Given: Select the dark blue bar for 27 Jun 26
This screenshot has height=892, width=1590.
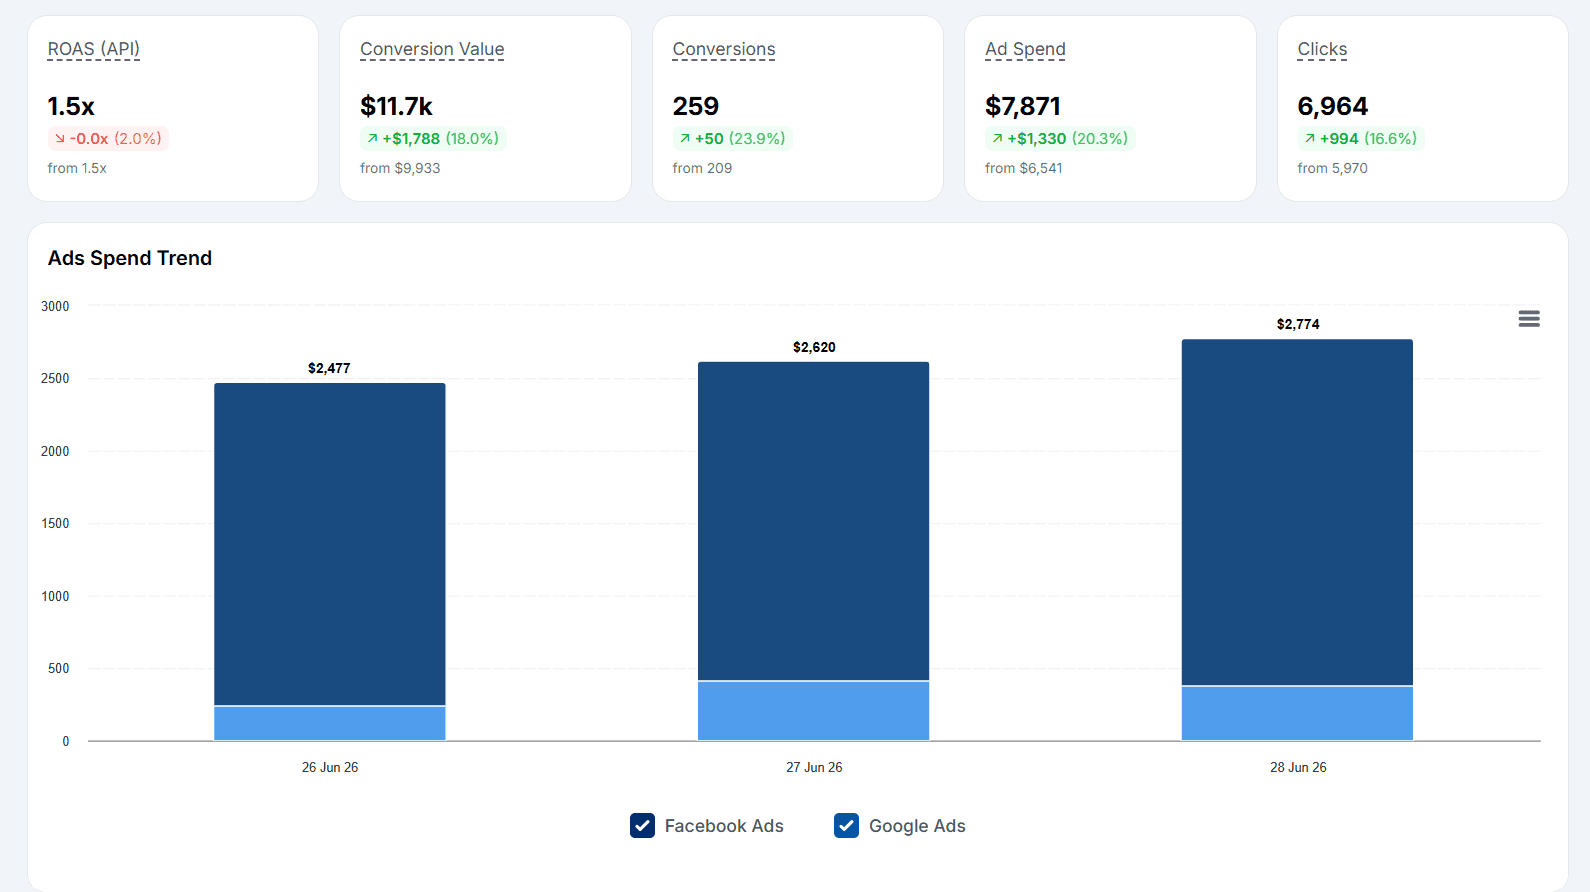Looking at the screenshot, I should point(814,521).
